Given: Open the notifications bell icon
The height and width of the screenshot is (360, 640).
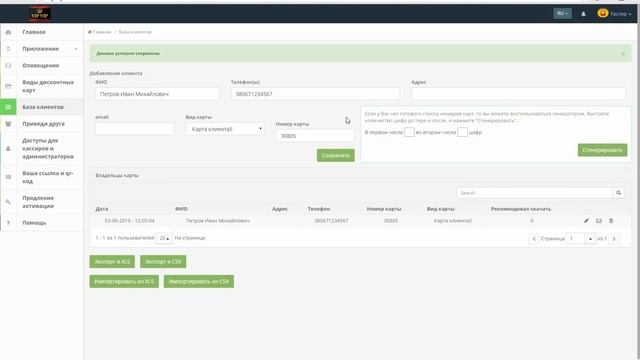Looking at the screenshot, I should tap(583, 14).
